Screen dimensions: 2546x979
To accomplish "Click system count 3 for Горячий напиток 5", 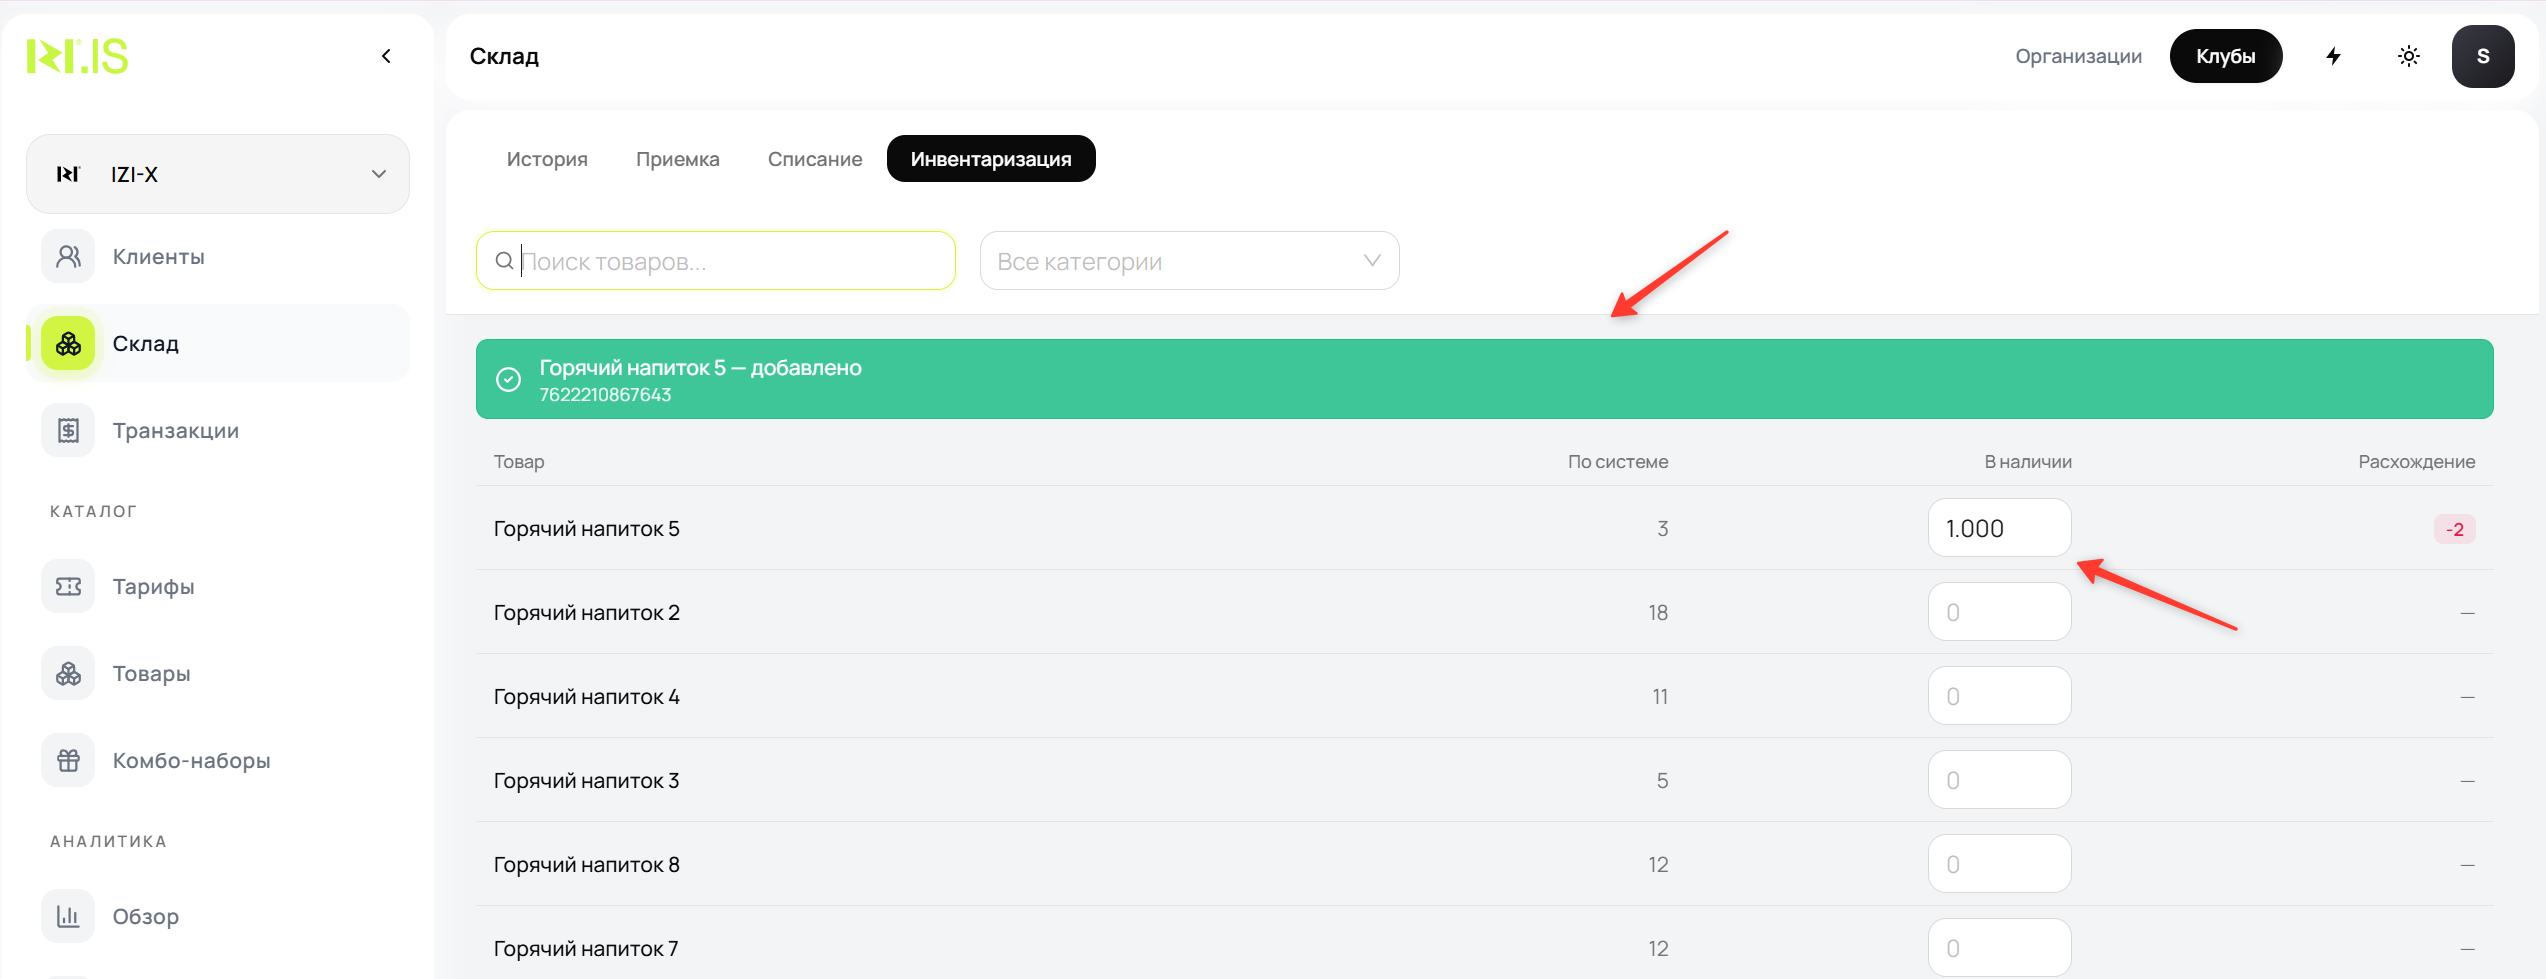I will click(1663, 529).
